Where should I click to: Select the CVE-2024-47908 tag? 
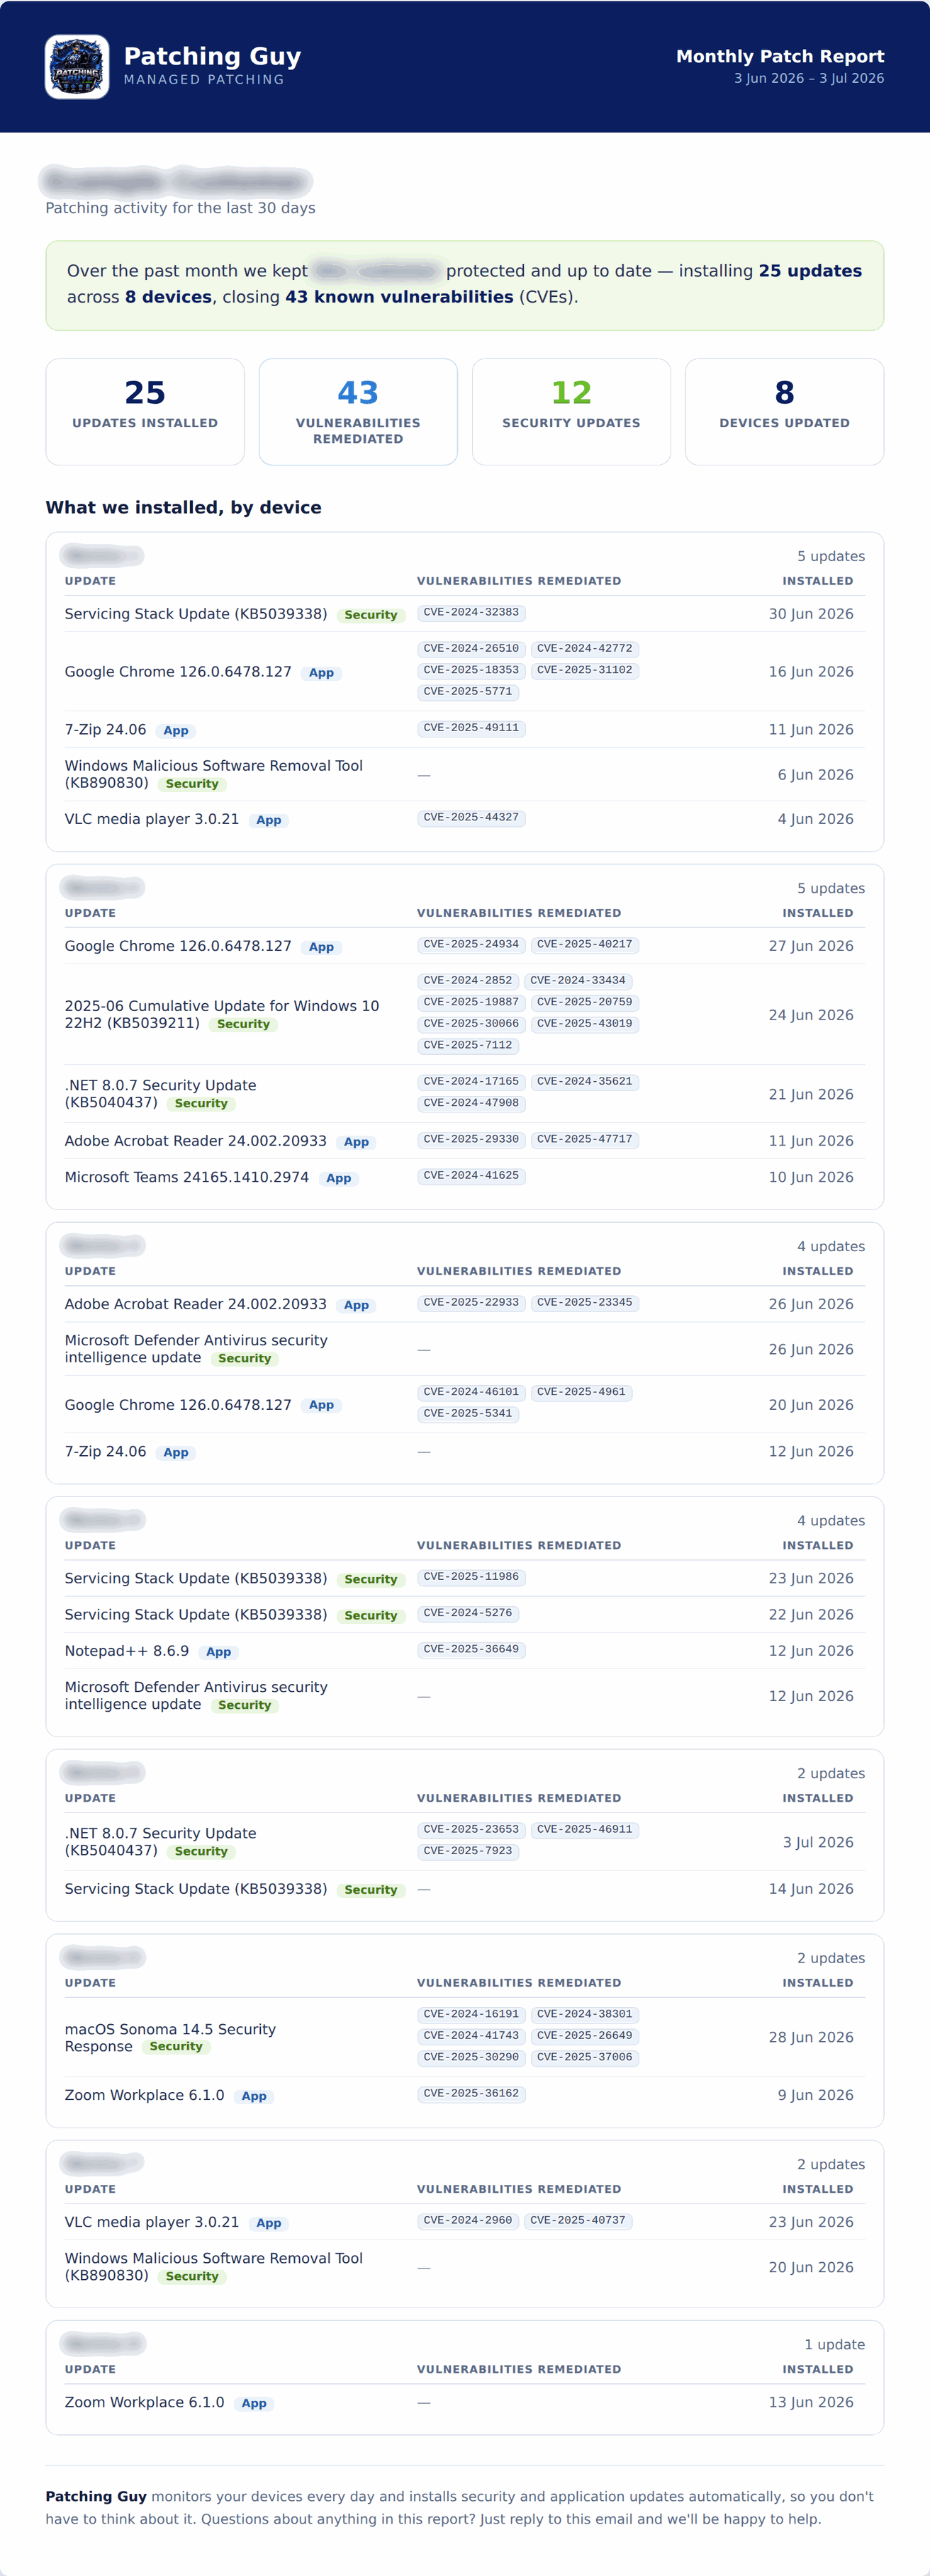click(471, 1104)
